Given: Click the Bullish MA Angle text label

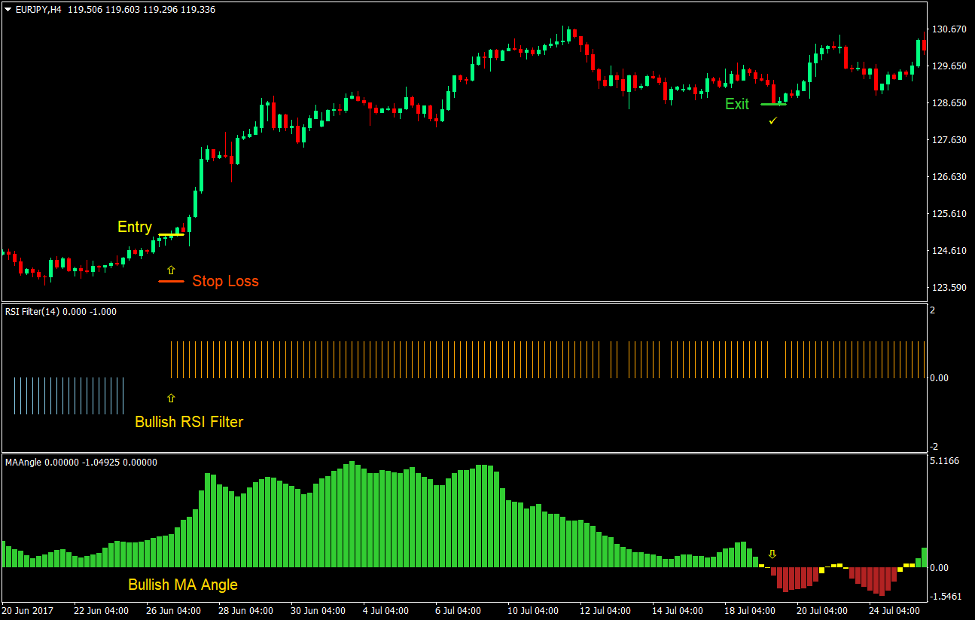Looking at the screenshot, I should click(182, 584).
